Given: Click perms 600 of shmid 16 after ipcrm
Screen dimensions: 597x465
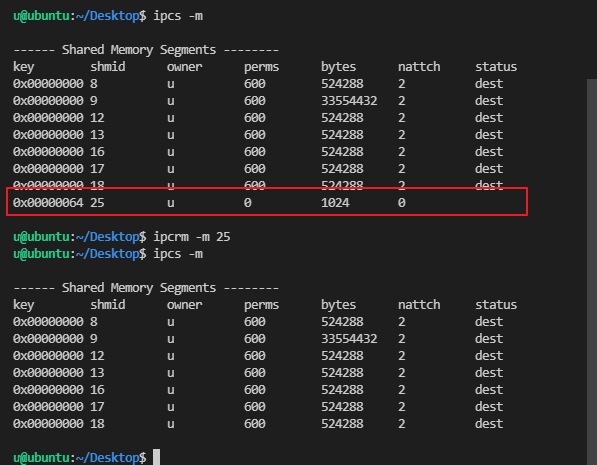Looking at the screenshot, I should coord(254,390).
